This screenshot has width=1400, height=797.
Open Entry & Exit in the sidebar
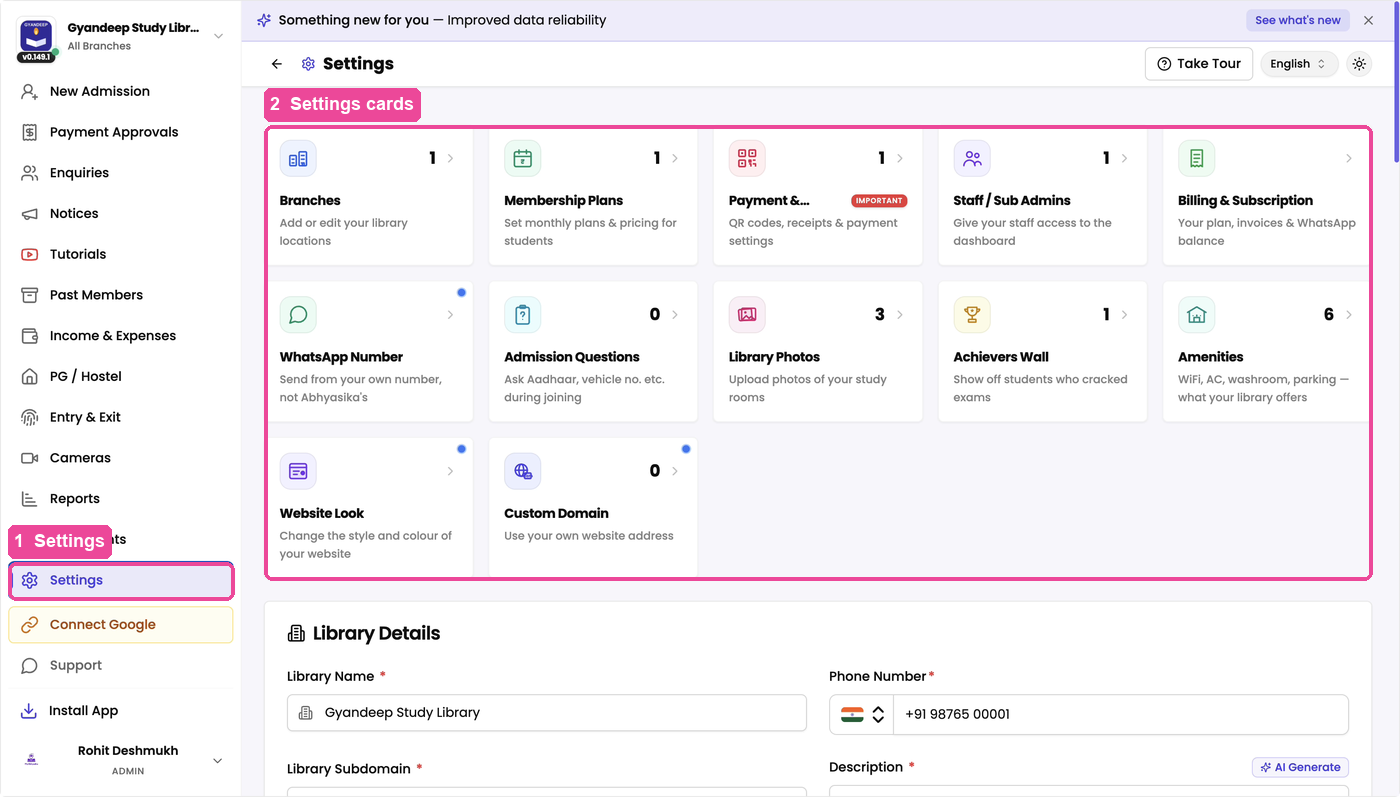pos(121,417)
